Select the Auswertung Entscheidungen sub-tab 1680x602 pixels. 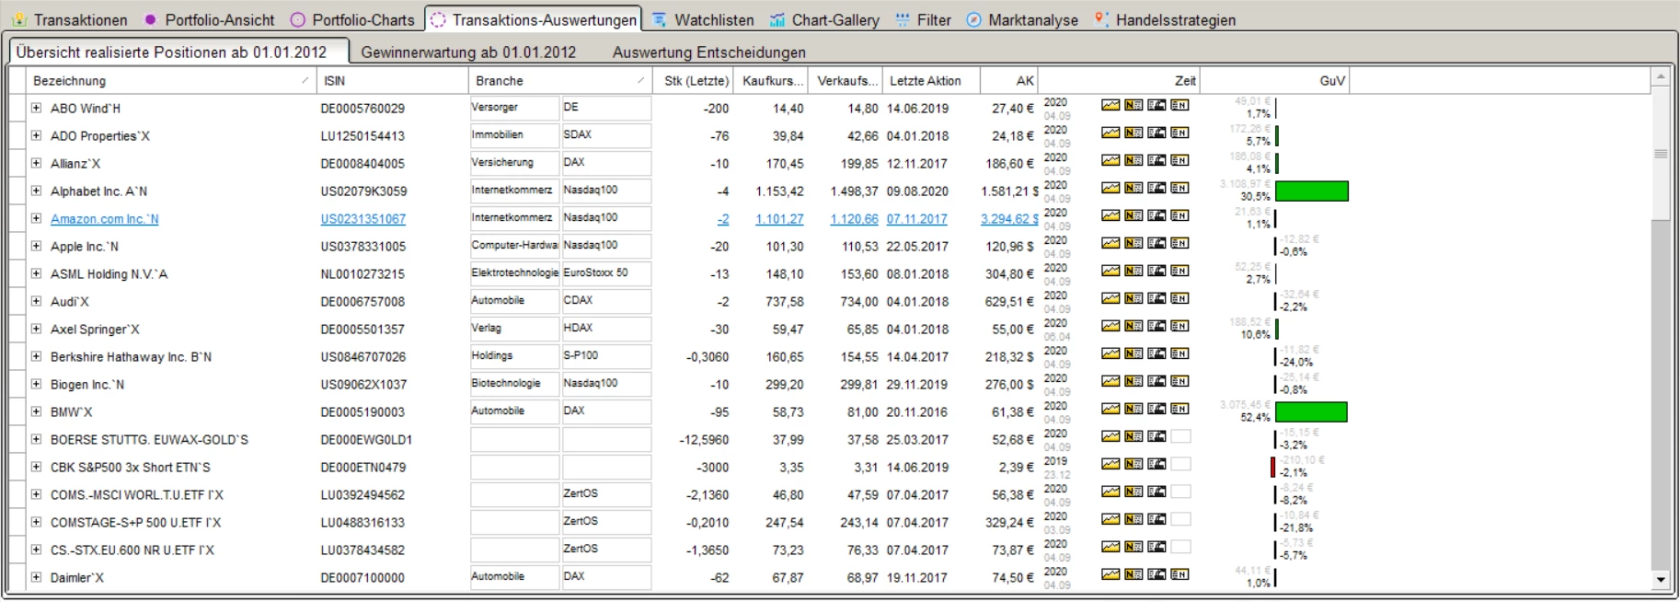pyautogui.click(x=709, y=52)
